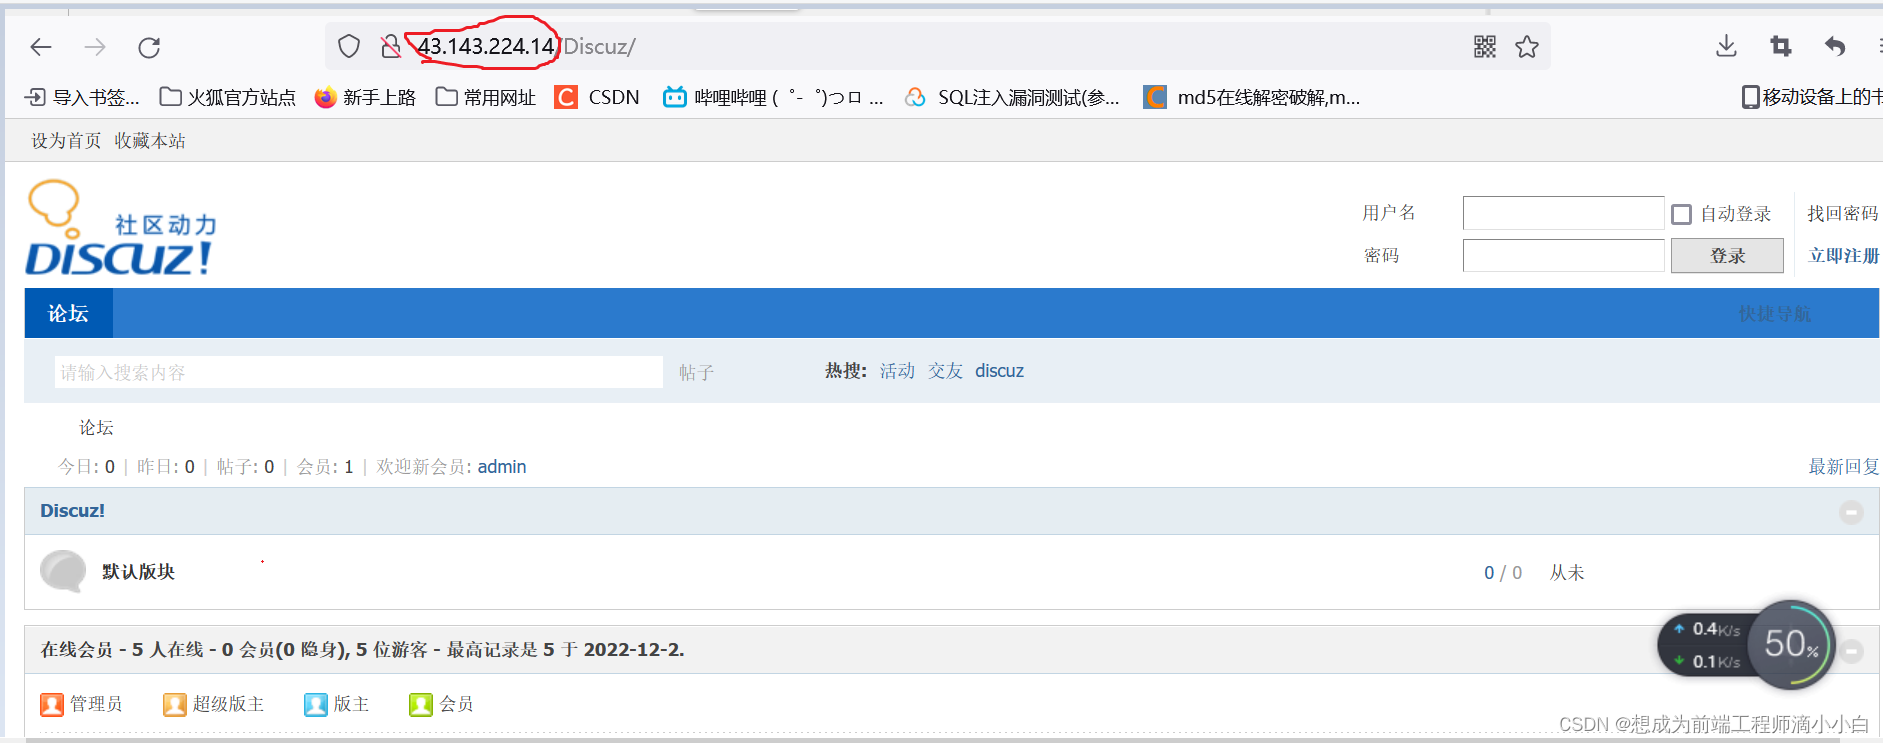This screenshot has height=743, width=1883.
Task: Click the Discuz! logo image
Action: pyautogui.click(x=120, y=228)
